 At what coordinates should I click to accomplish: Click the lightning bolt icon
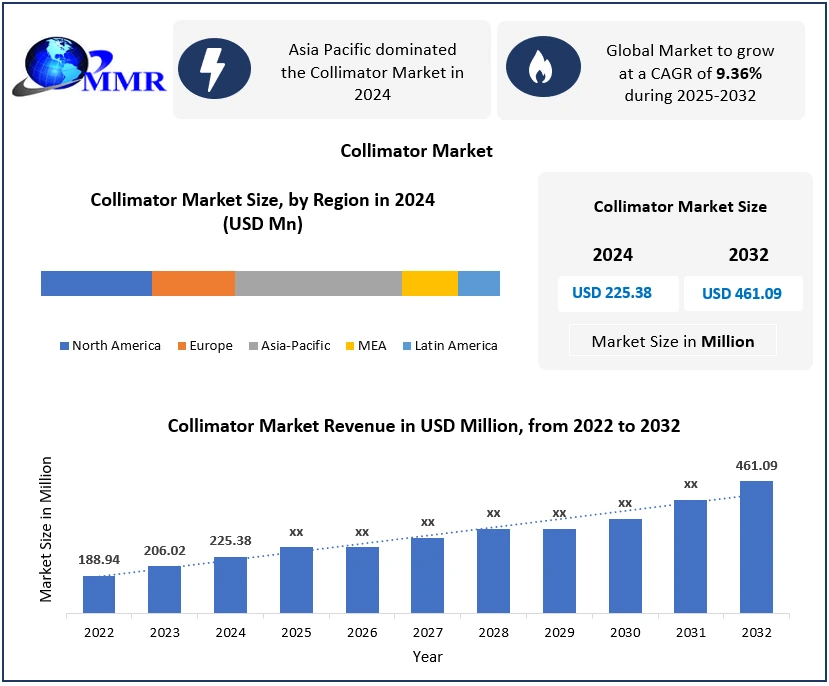[213, 69]
